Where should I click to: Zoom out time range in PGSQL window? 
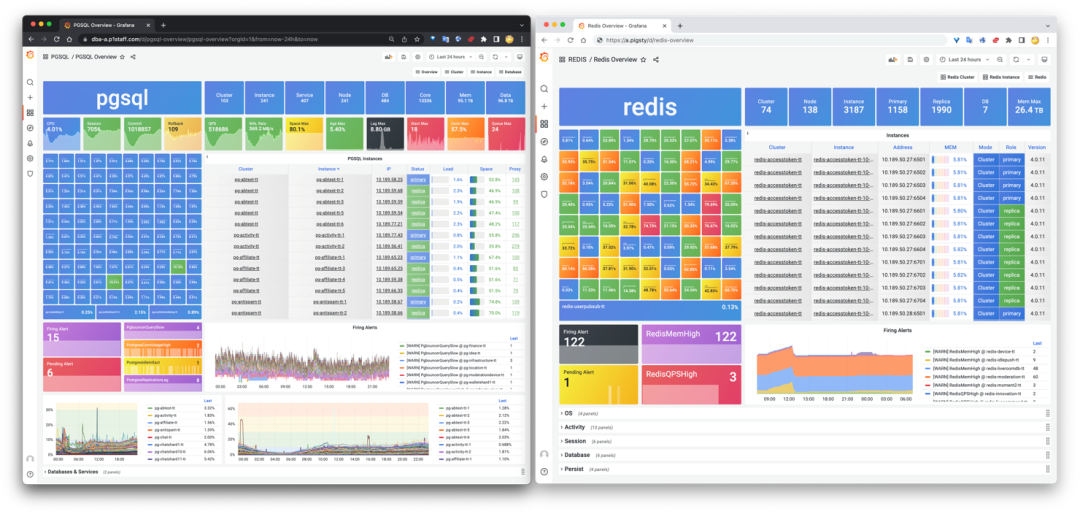[x=481, y=56]
